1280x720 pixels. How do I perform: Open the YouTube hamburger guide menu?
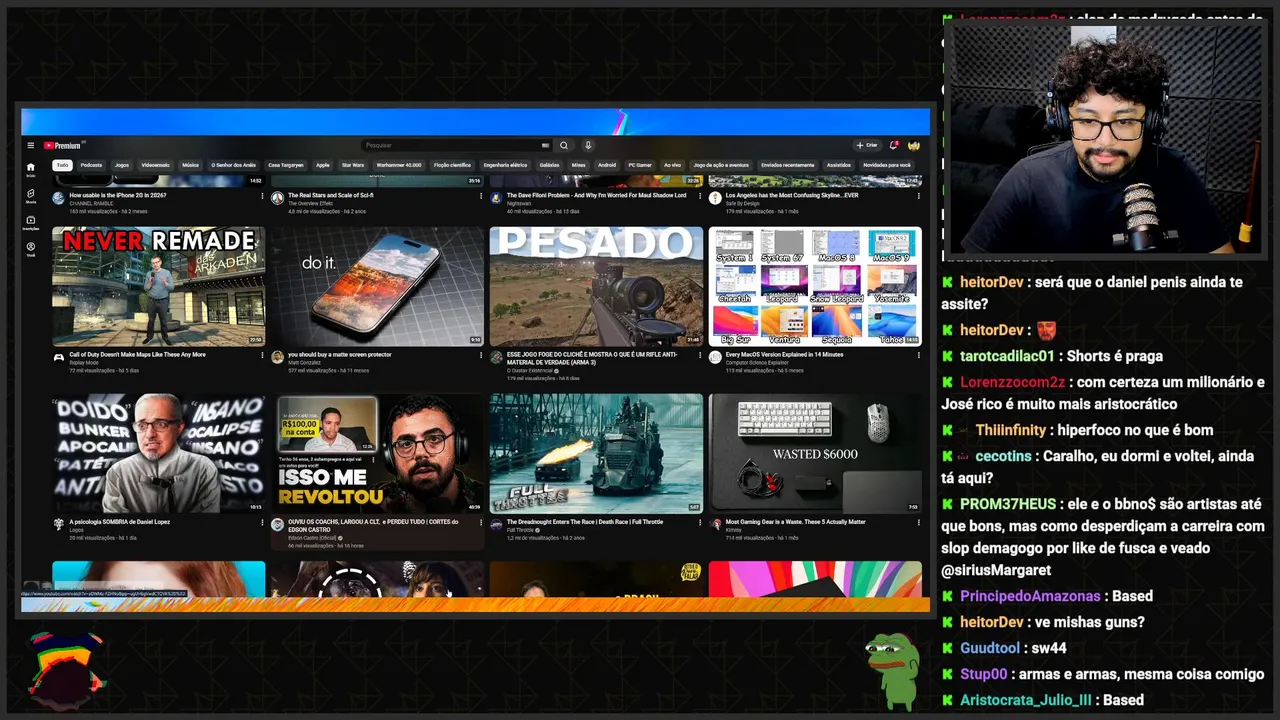[30, 145]
